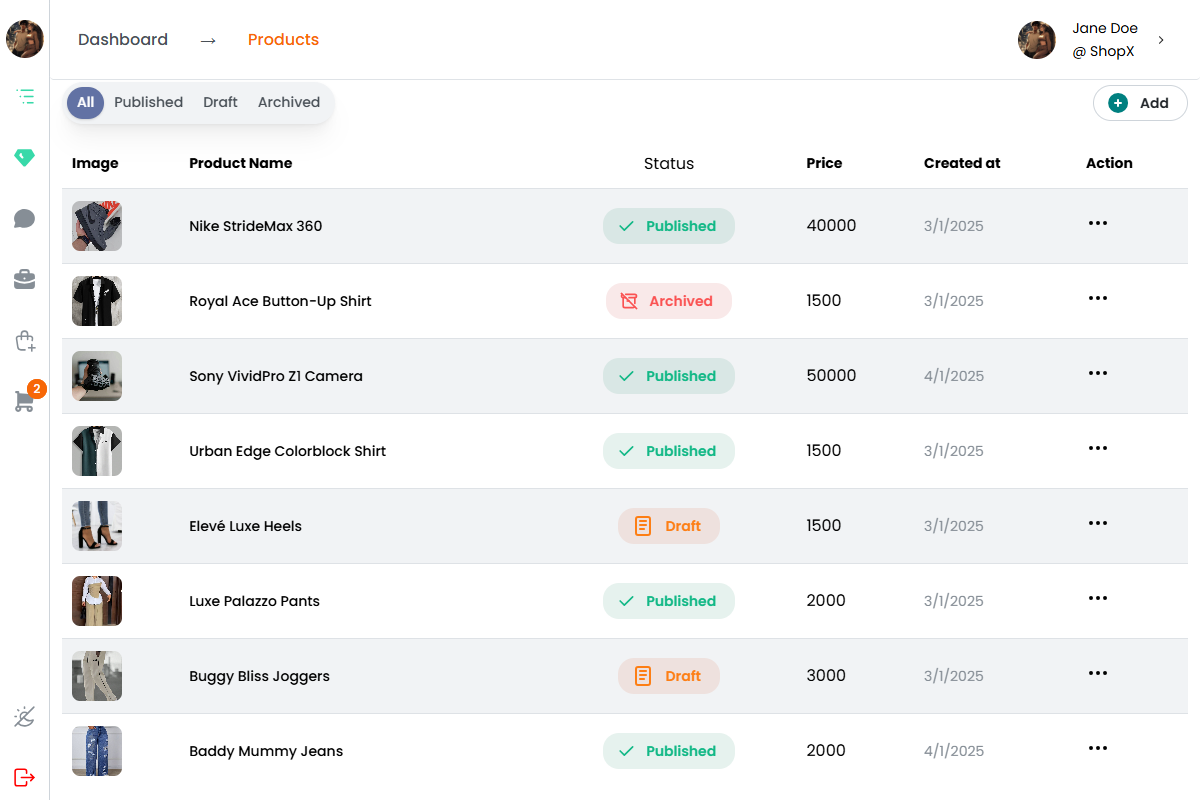This screenshot has height=800, width=1200.
Task: Toggle the light/dark theme icon
Action: (25, 716)
